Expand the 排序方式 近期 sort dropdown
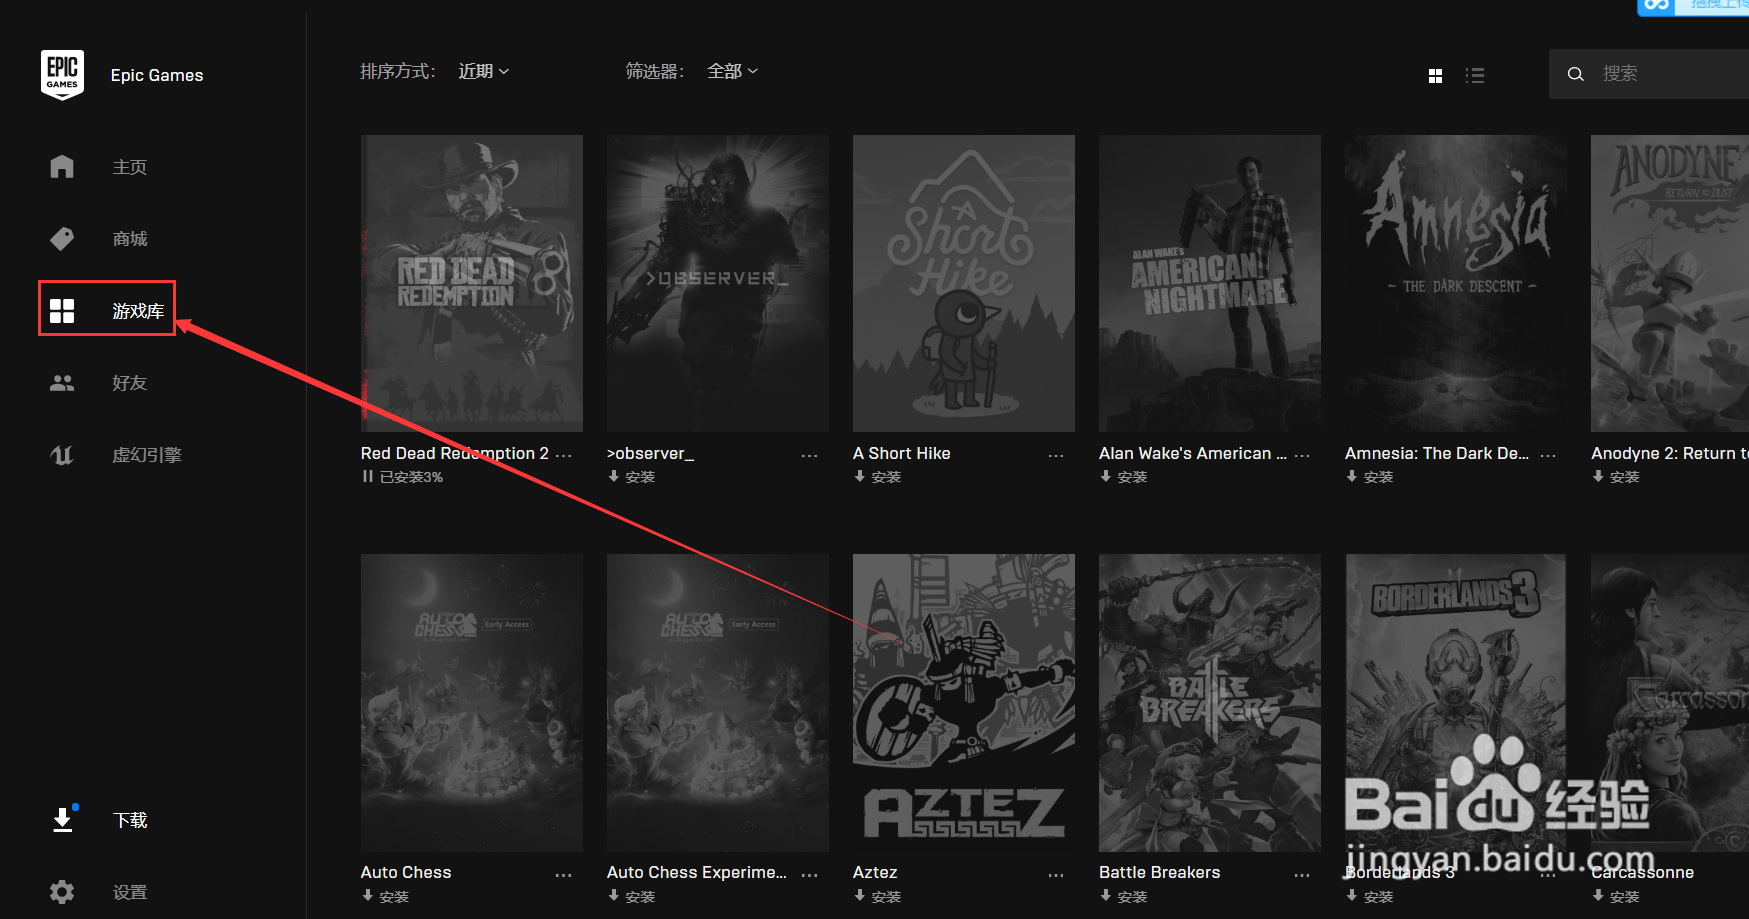The height and width of the screenshot is (919, 1749). click(484, 71)
